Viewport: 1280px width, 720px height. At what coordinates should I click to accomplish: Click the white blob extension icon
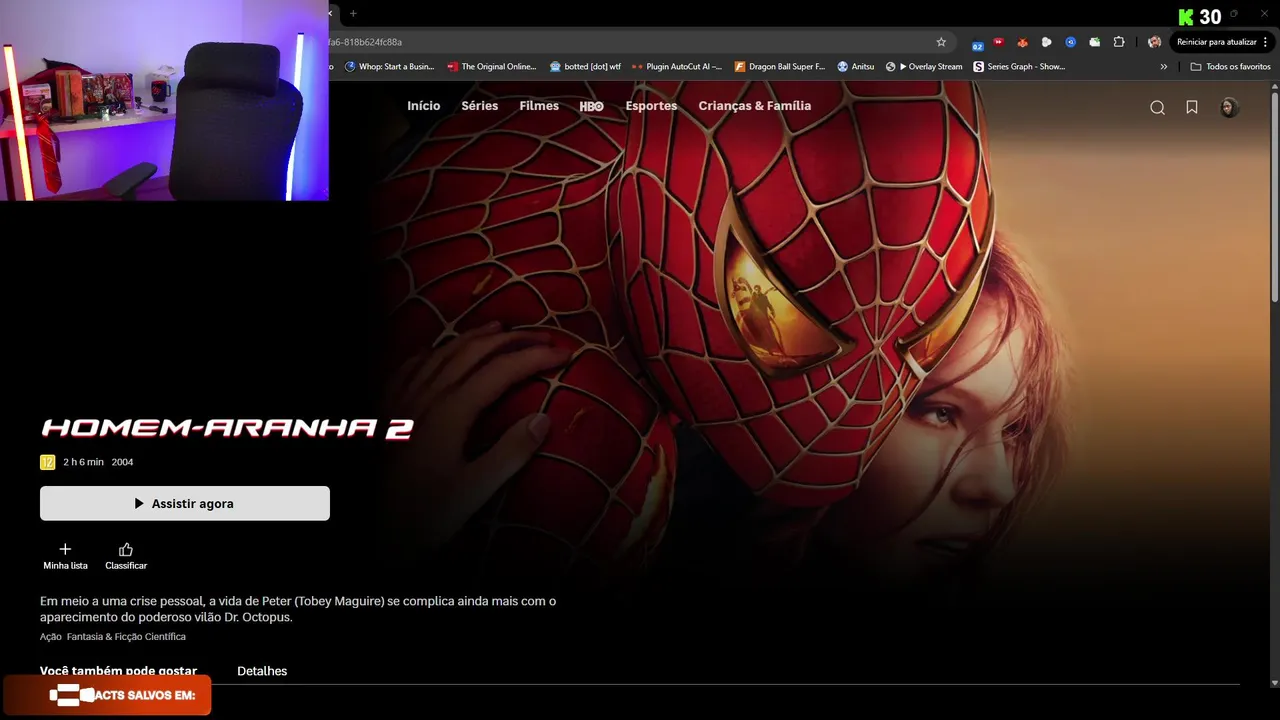click(x=1046, y=42)
